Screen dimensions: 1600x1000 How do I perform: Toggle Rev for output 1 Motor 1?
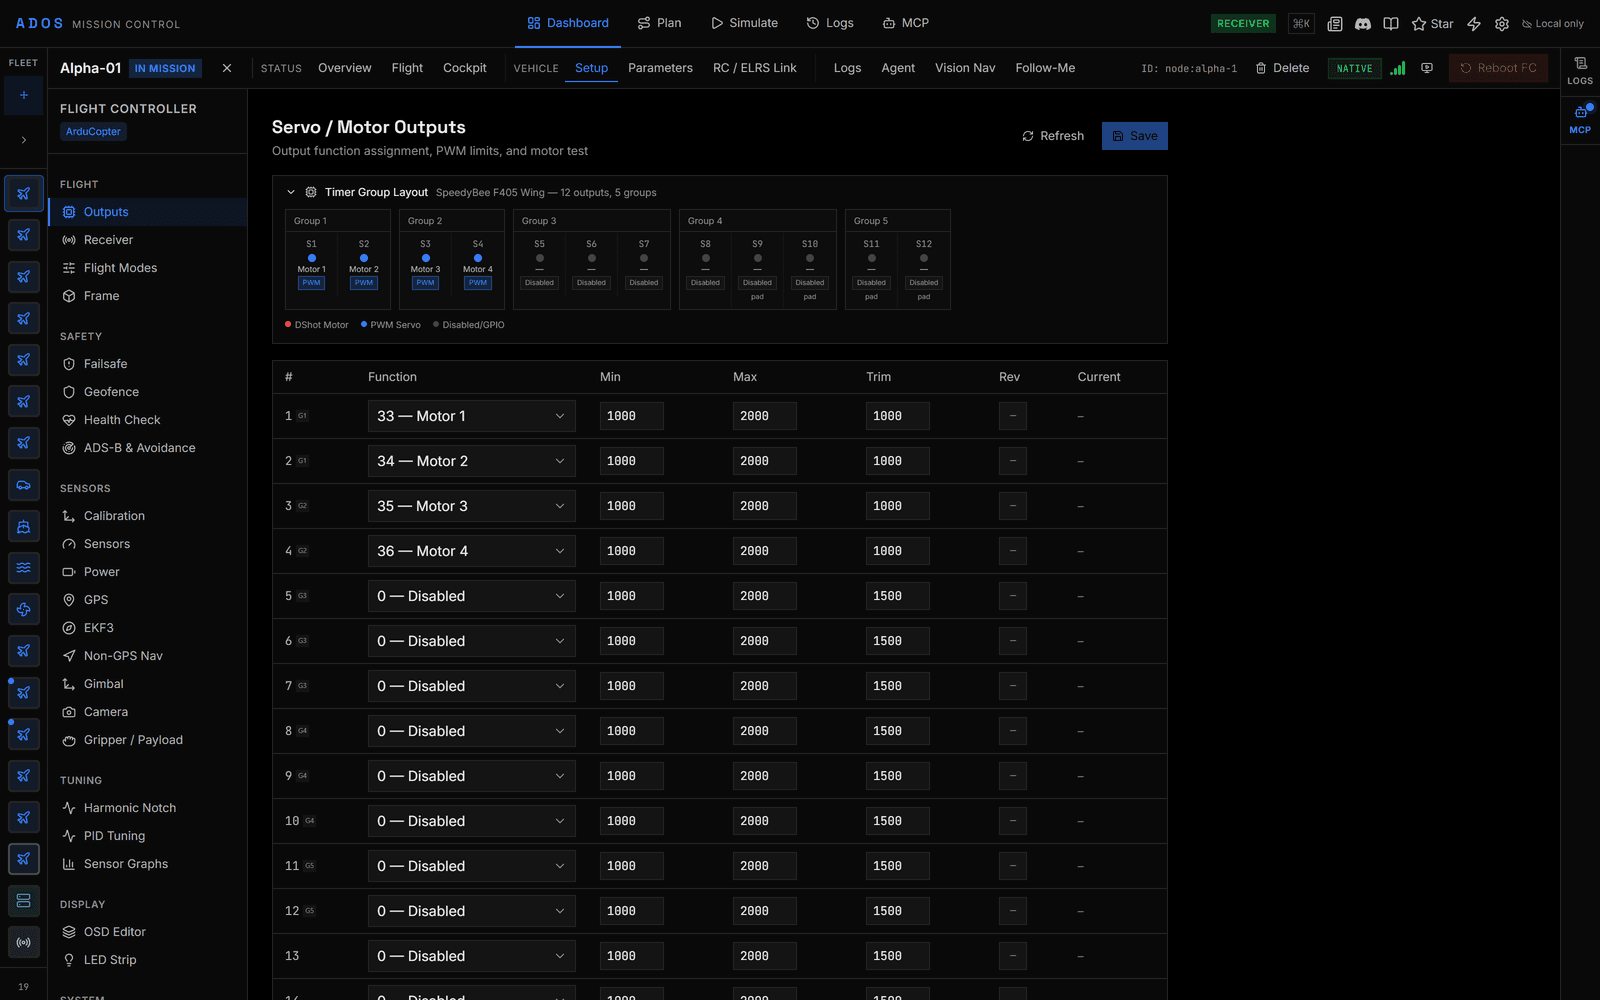(1012, 416)
